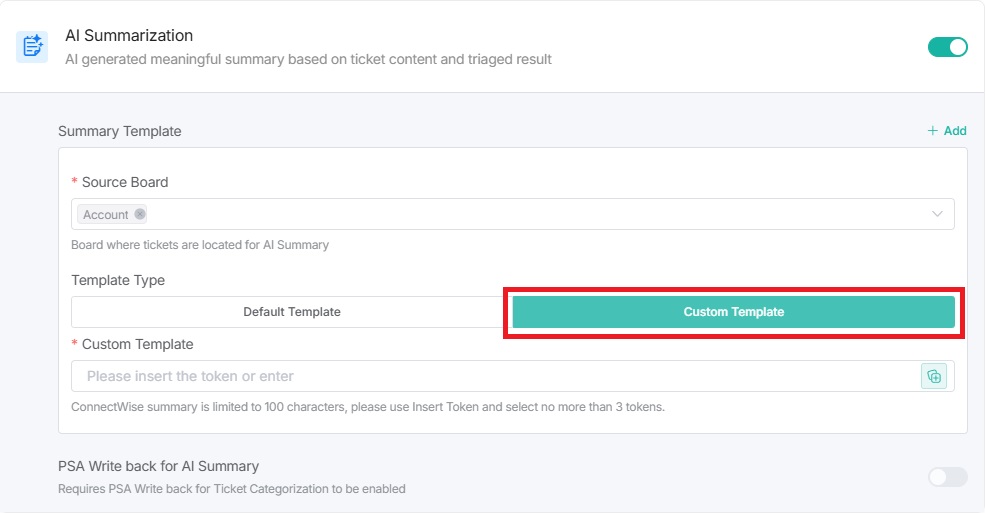Select the Custom Template tab
This screenshot has height=513, width=985.
tap(733, 312)
